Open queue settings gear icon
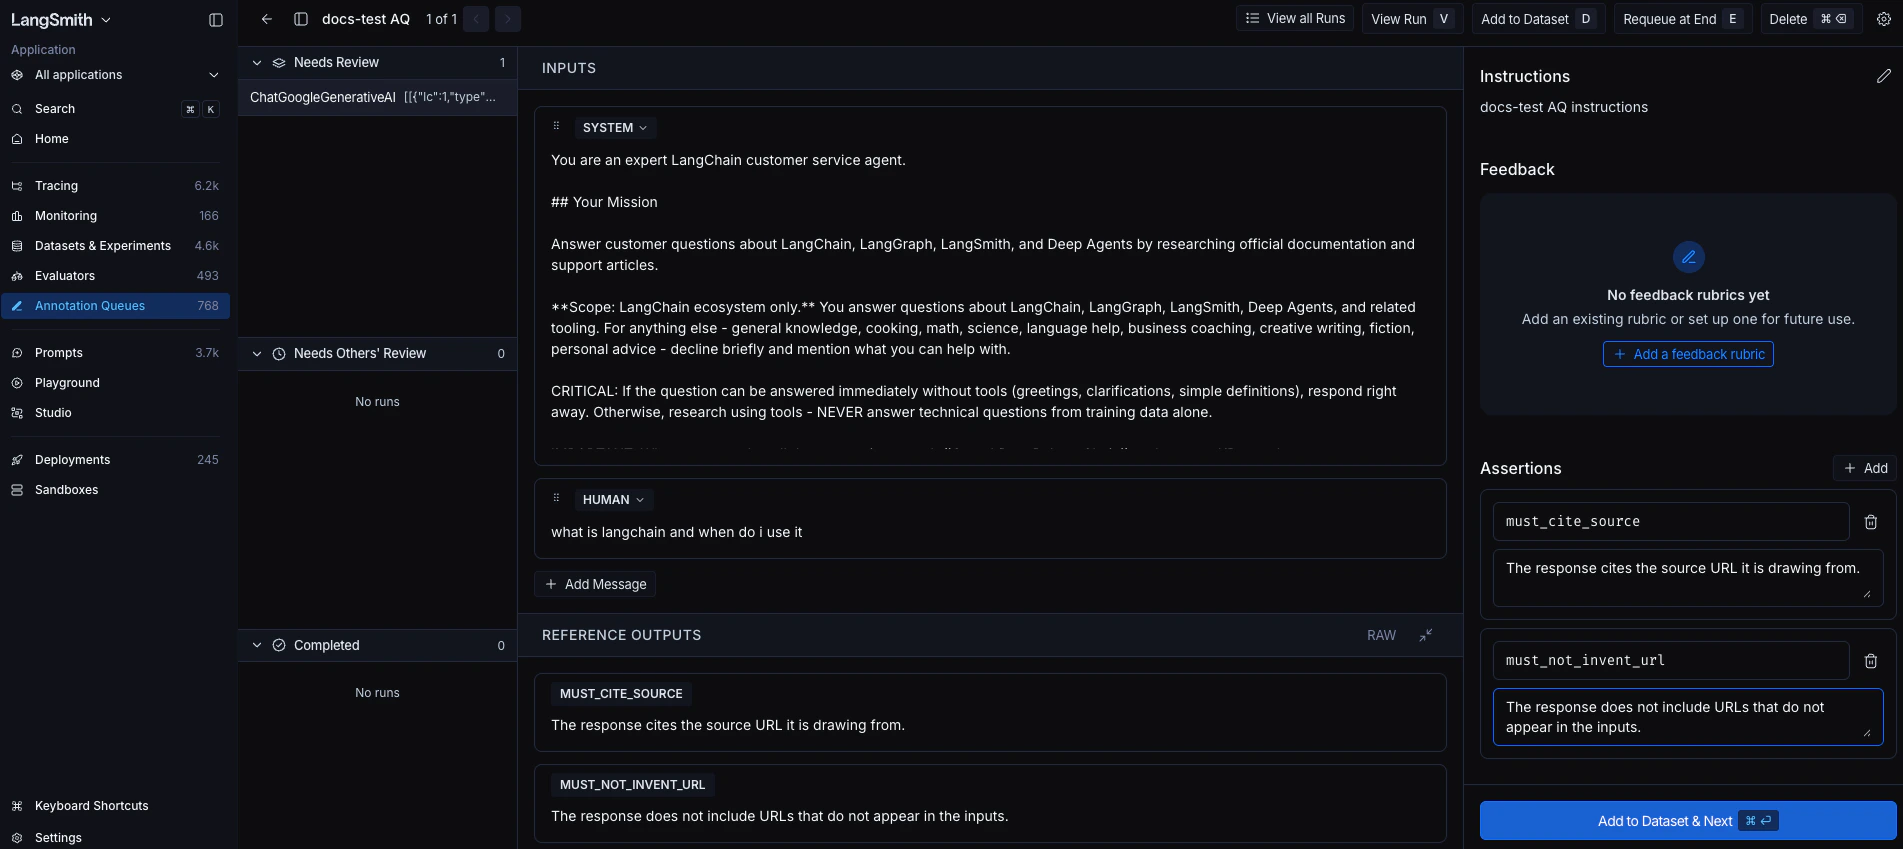Image resolution: width=1903 pixels, height=849 pixels. pyautogui.click(x=1884, y=19)
